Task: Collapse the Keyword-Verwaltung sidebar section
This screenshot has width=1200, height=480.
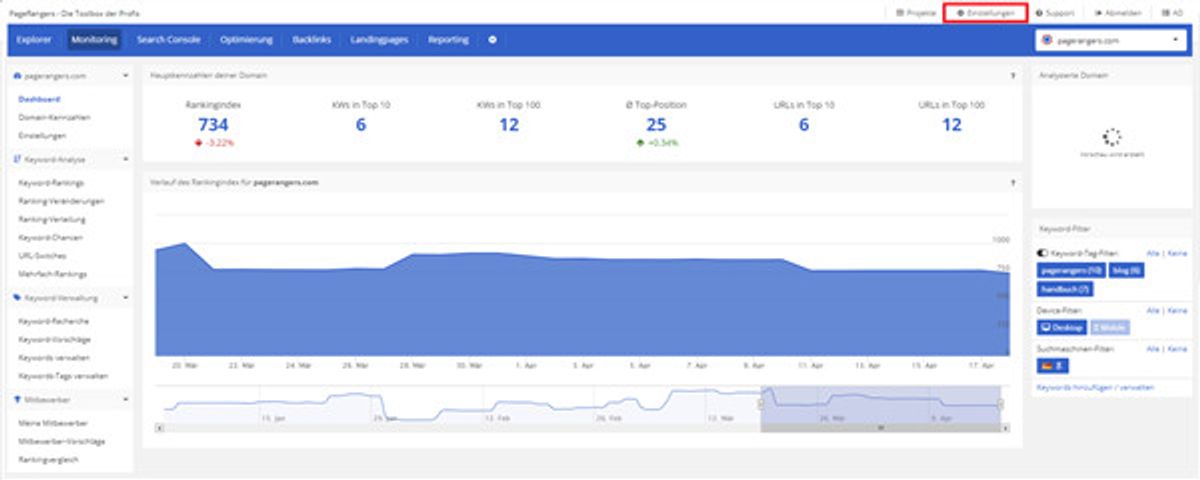Action: [x=126, y=298]
